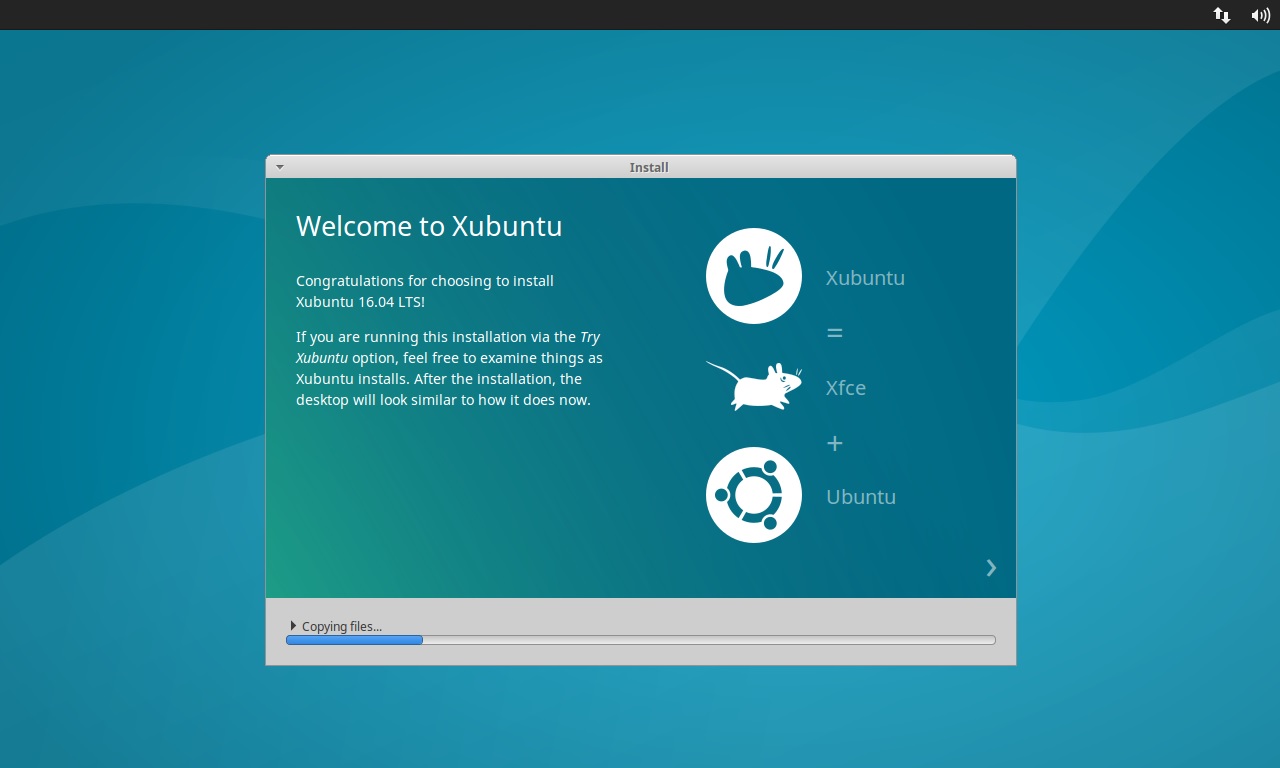Click the Xubuntu mouse logo icon
The image size is (1280, 768).
(754, 276)
